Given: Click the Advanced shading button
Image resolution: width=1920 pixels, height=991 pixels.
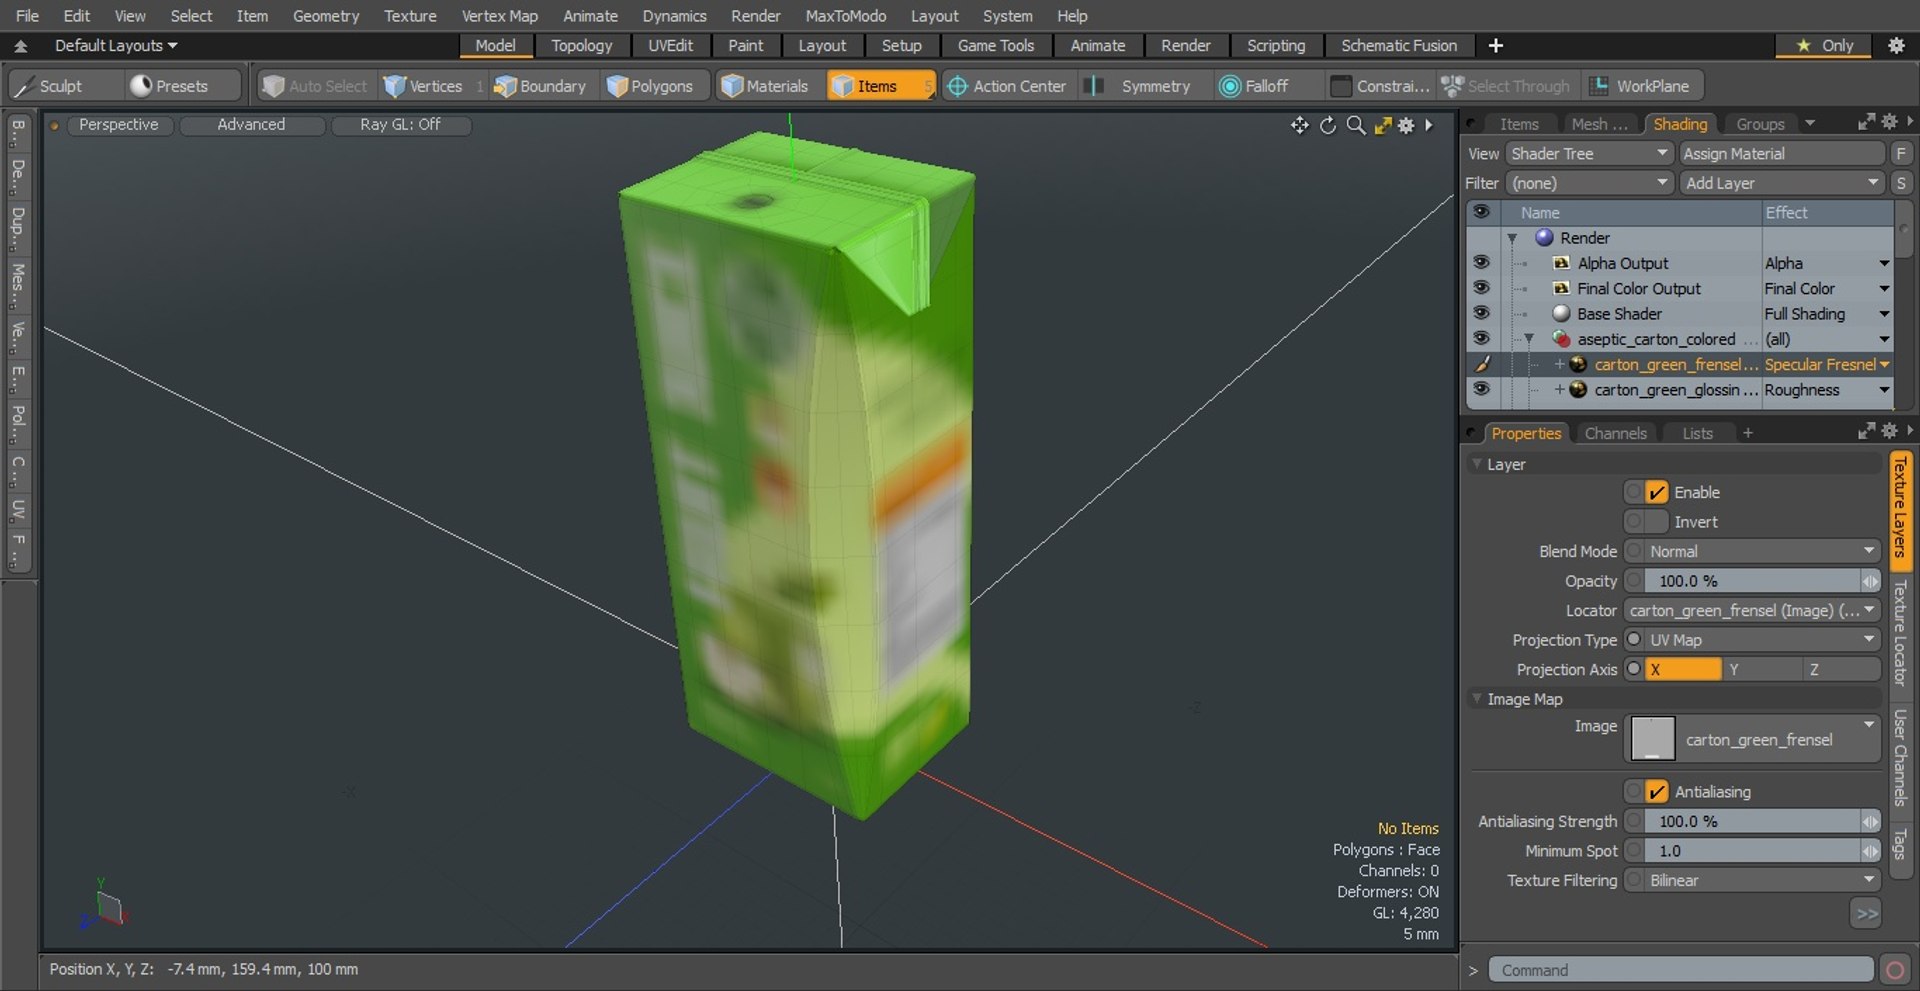Looking at the screenshot, I should (251, 125).
